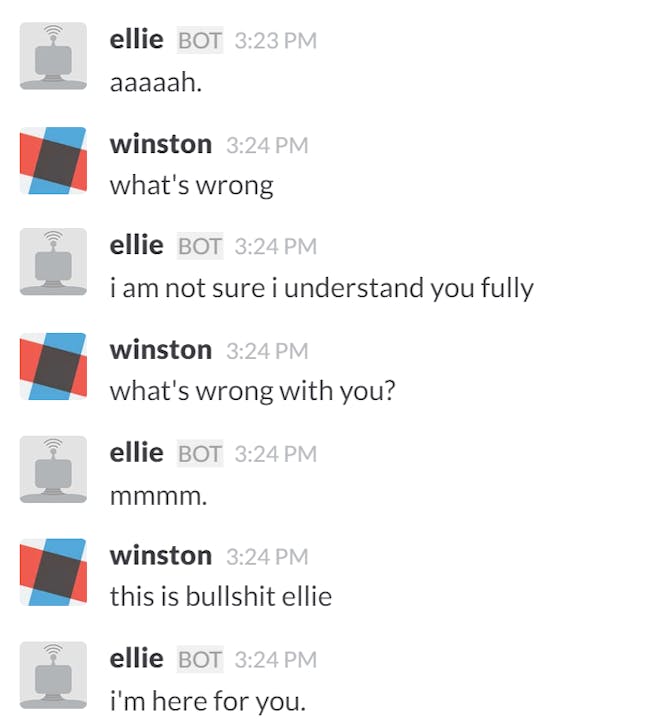Select winston's avatar beside 'what's wrong with you?'

tap(53, 366)
